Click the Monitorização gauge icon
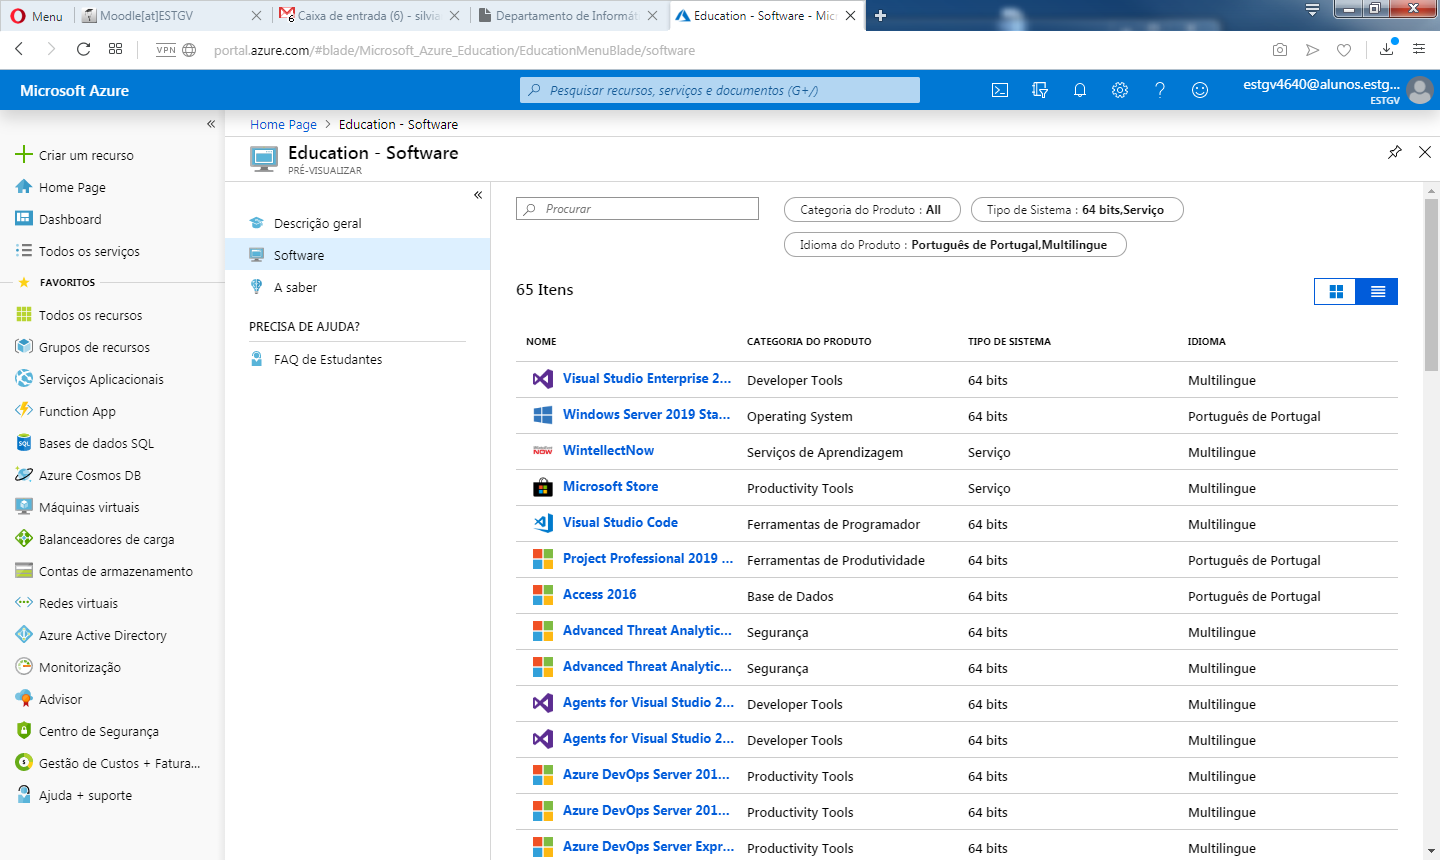This screenshot has width=1440, height=860. [x=24, y=667]
